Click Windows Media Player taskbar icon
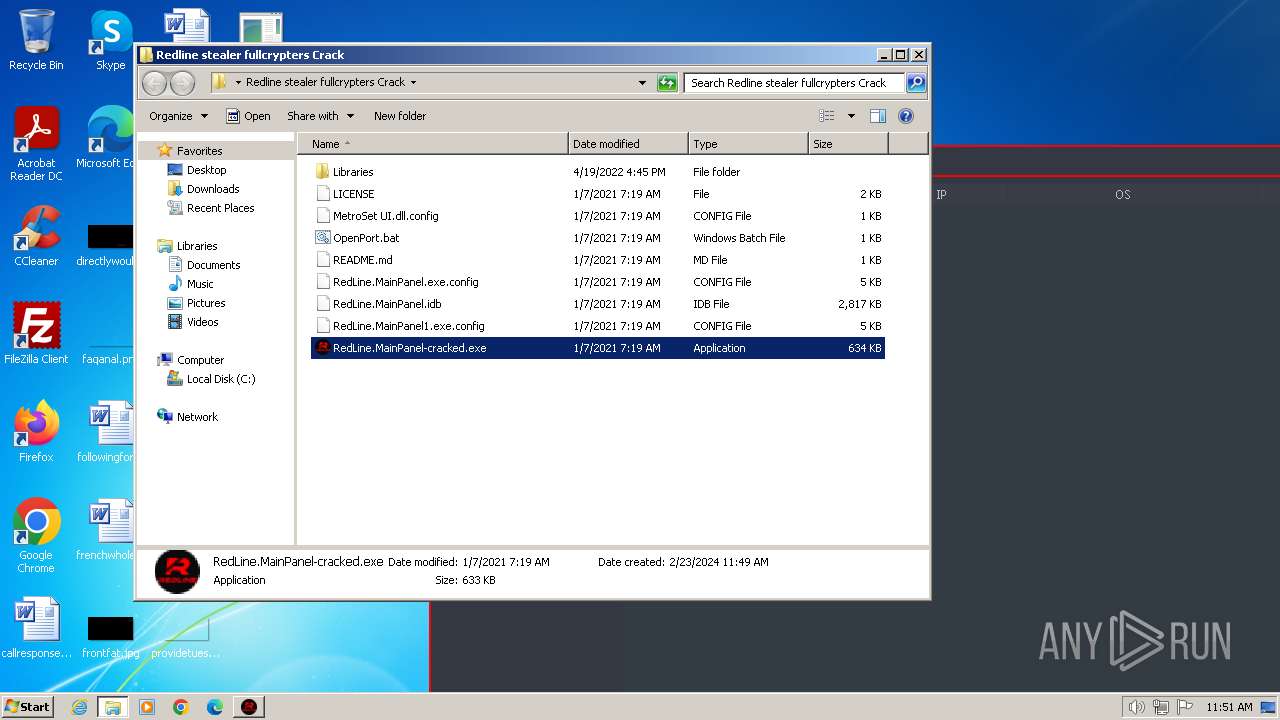 (x=147, y=707)
